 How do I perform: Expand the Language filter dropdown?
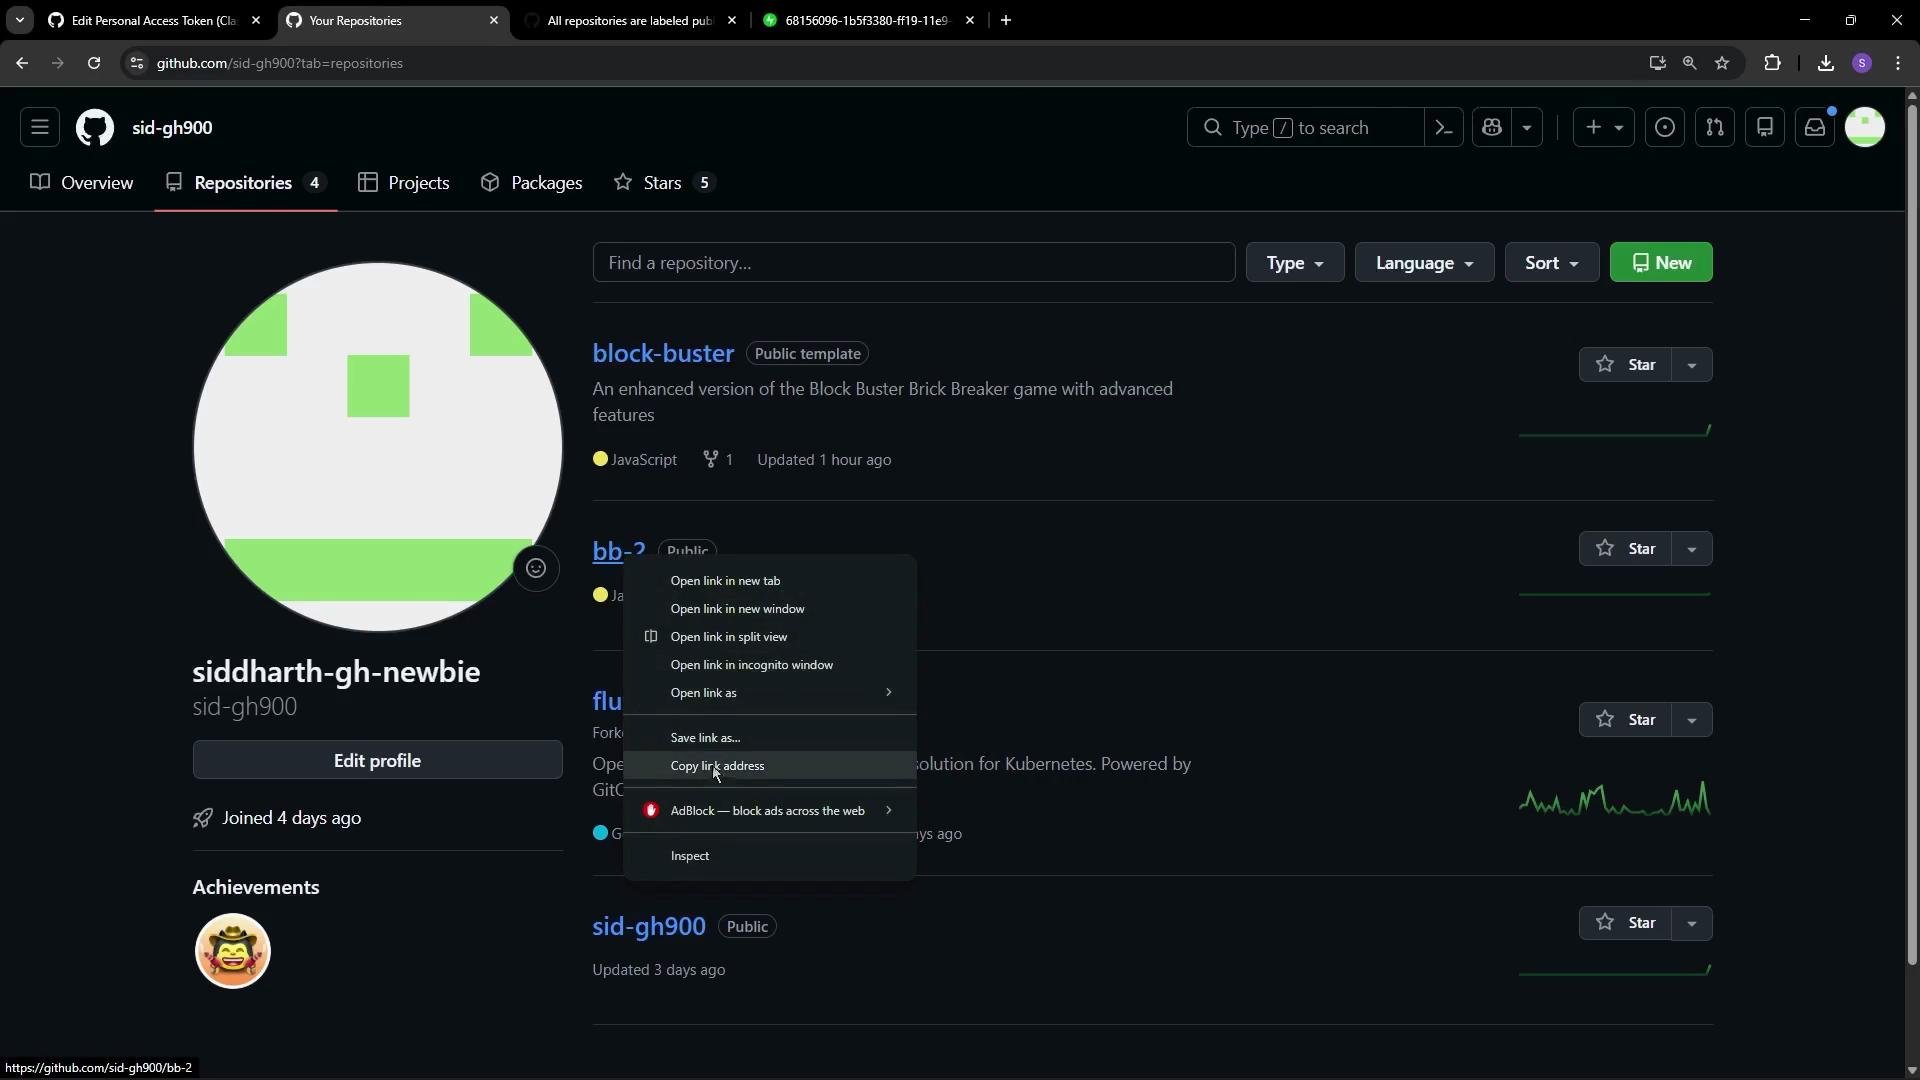pos(1424,262)
